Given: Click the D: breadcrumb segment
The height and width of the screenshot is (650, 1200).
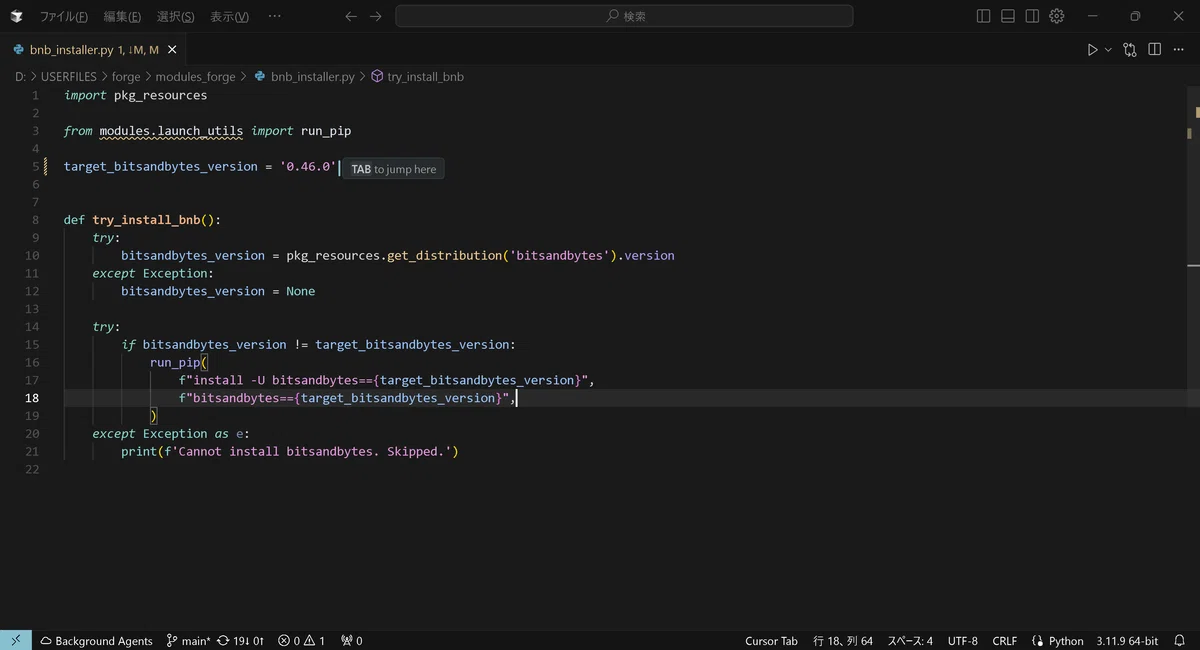Looking at the screenshot, I should pyautogui.click(x=20, y=76).
